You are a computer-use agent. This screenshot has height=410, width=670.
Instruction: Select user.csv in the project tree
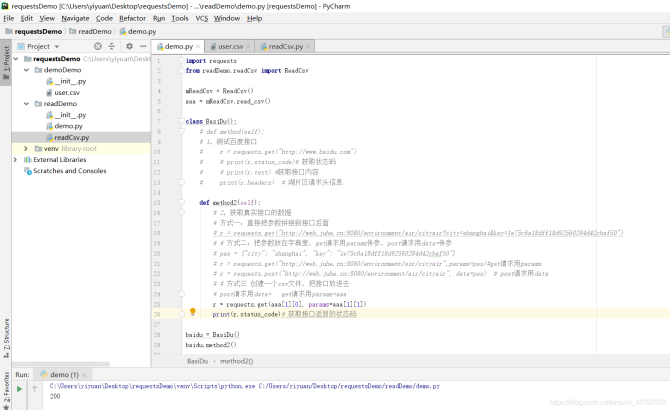(65, 92)
